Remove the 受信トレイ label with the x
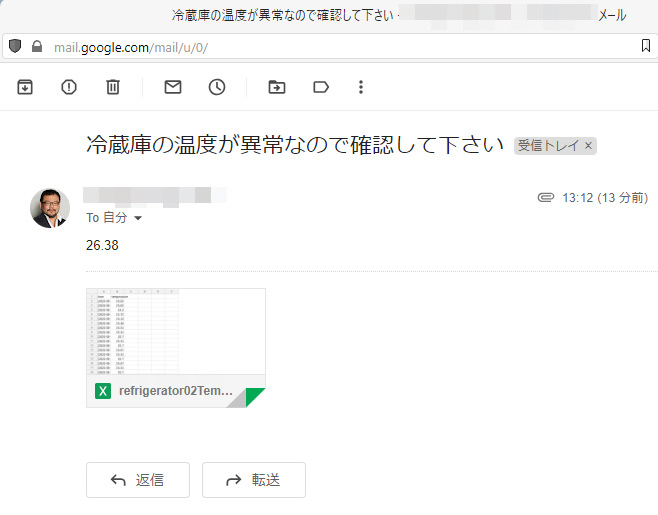 coord(589,146)
